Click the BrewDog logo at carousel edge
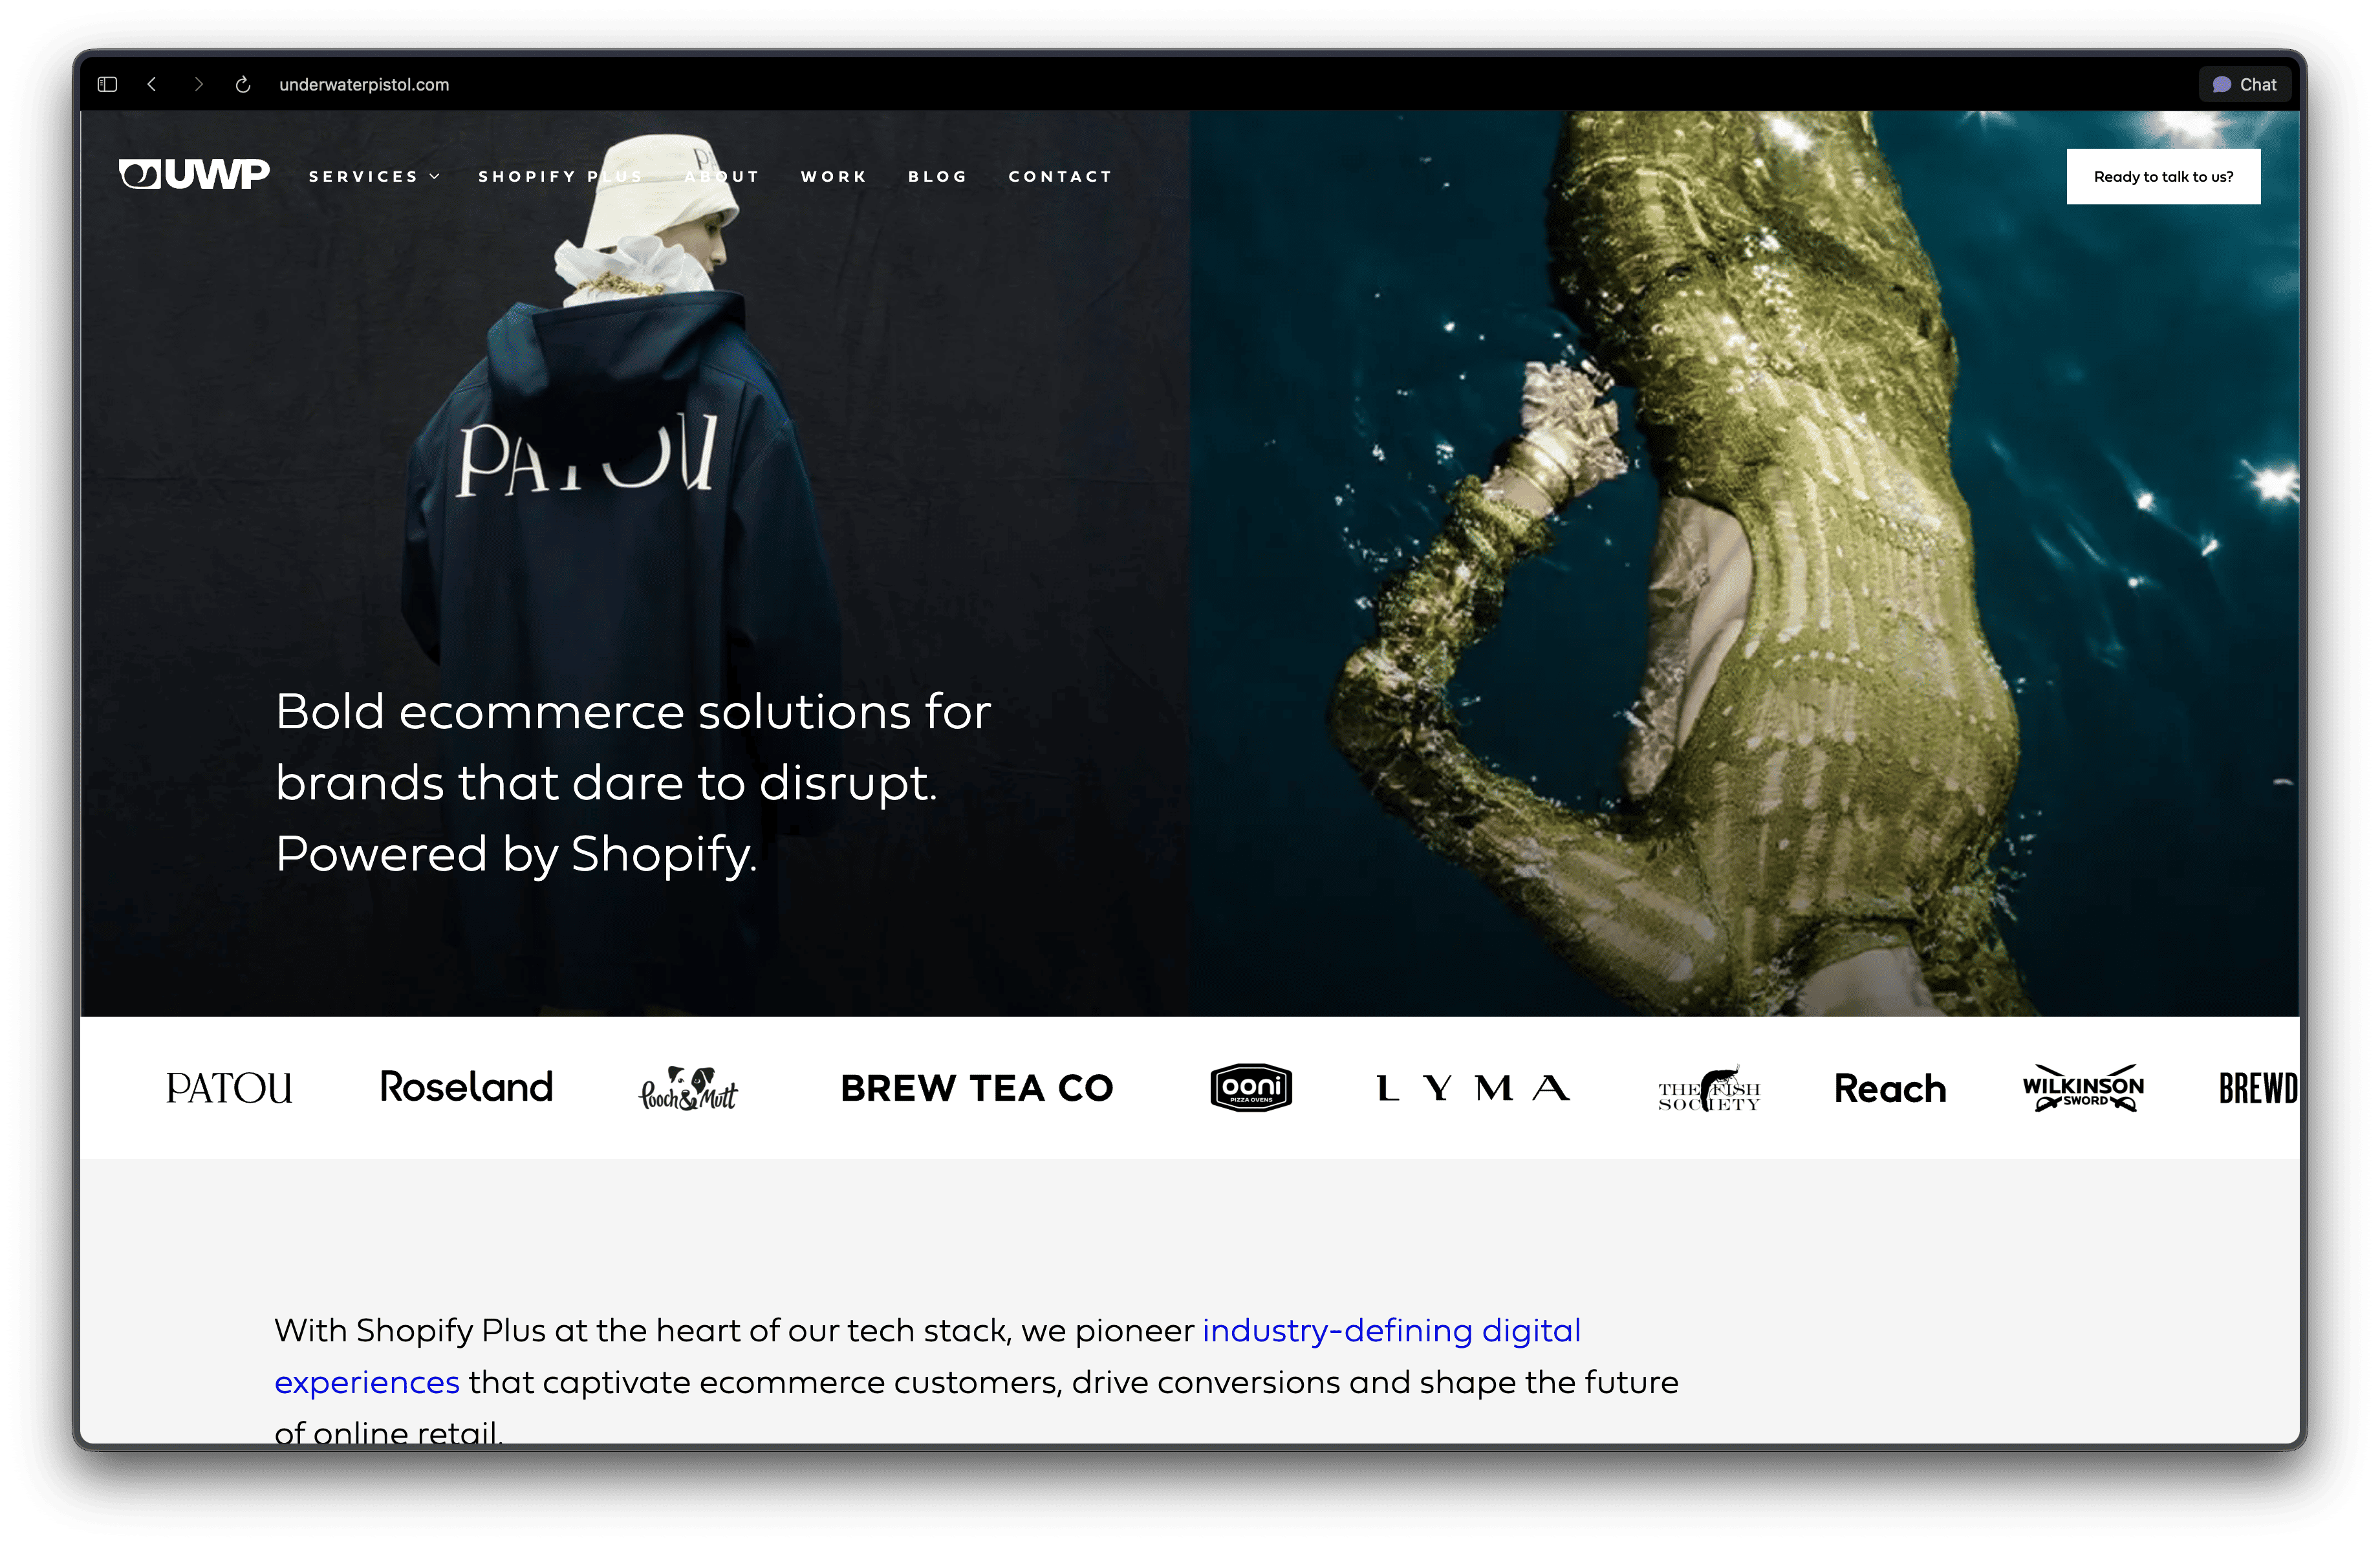The height and width of the screenshot is (1547, 2380). click(2258, 1088)
